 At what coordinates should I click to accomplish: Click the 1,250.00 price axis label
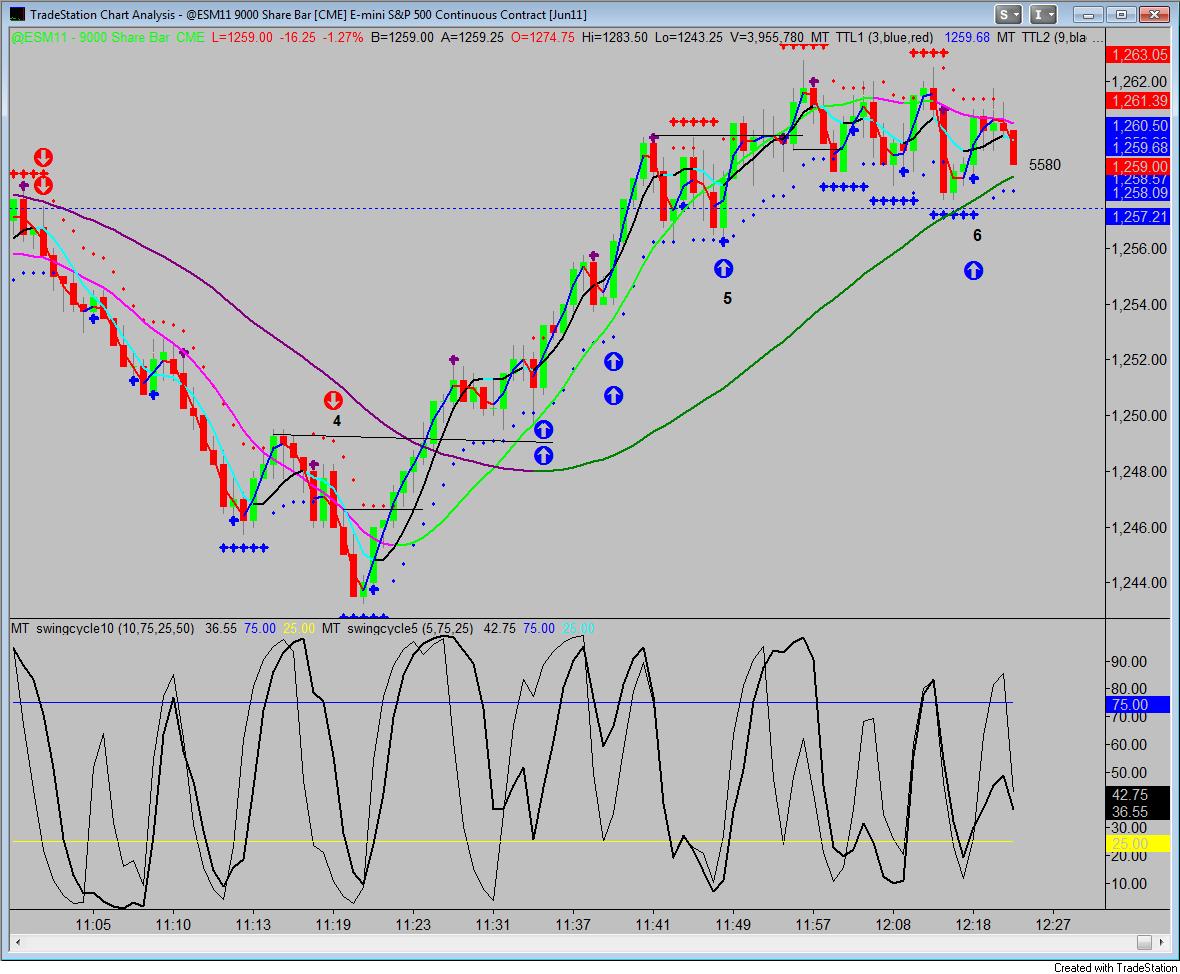click(x=1139, y=415)
